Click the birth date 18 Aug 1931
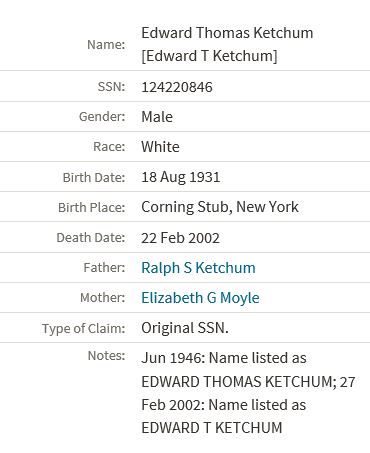 point(181,177)
